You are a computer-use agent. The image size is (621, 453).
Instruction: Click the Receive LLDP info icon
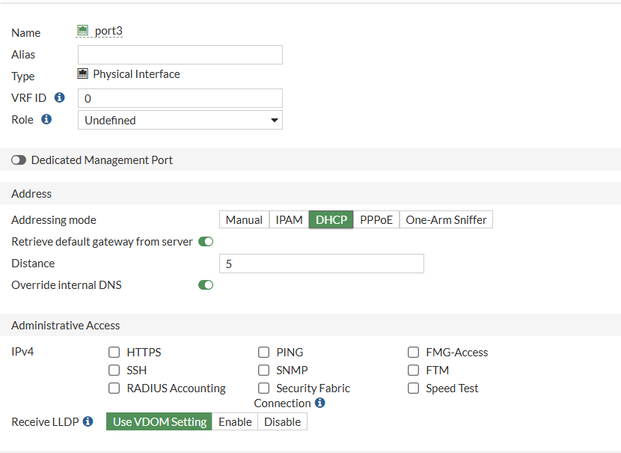(x=88, y=422)
